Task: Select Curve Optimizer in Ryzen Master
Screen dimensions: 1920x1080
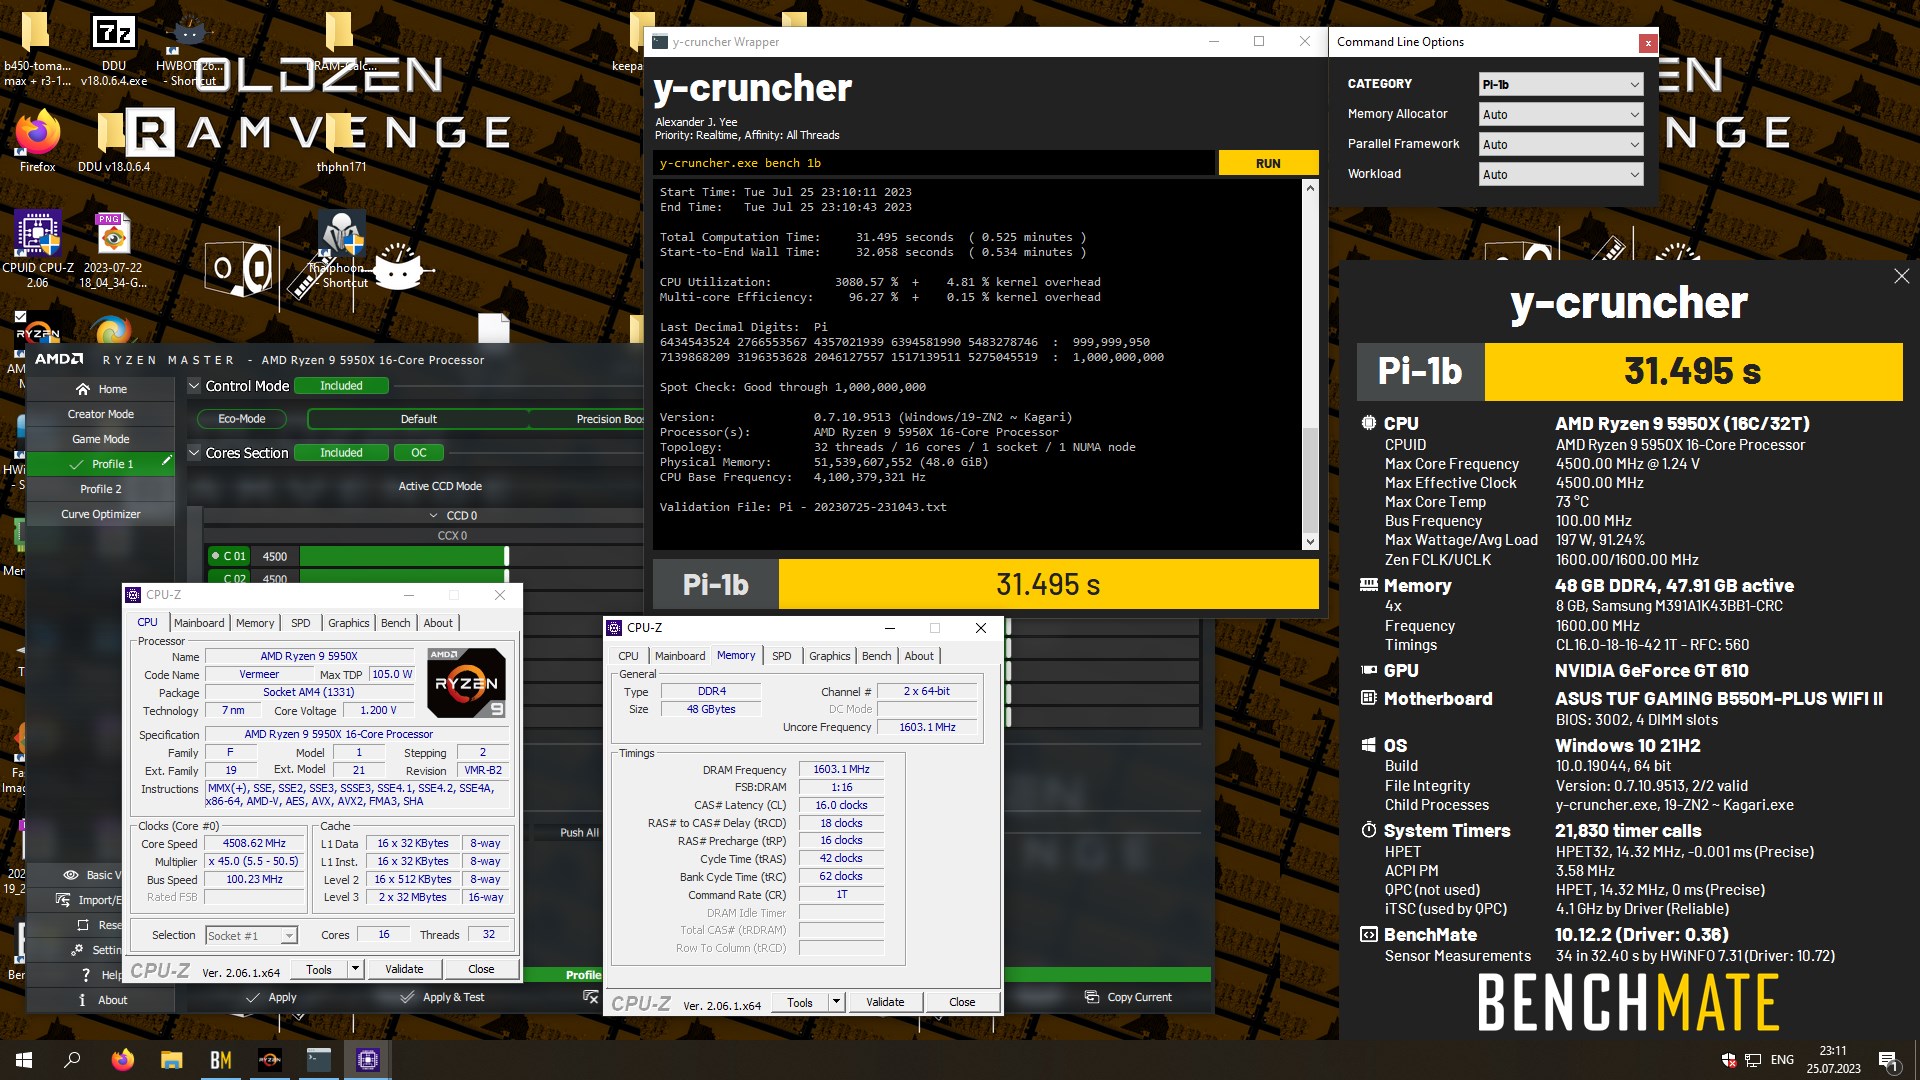Action: (x=100, y=514)
